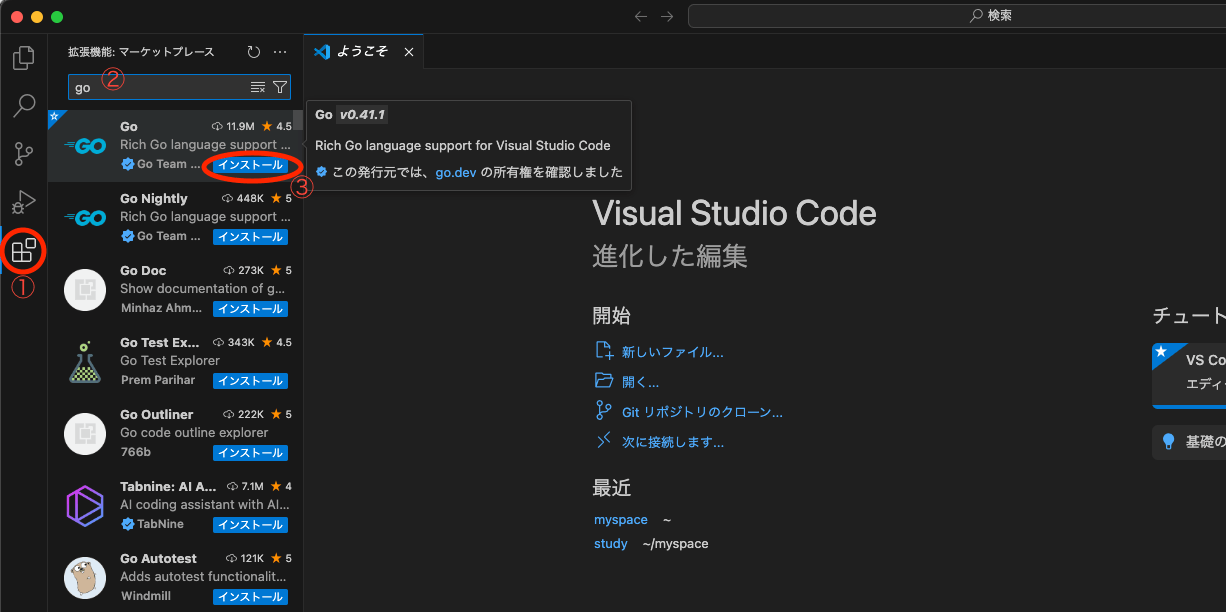Viewport: 1226px width, 612px height.
Task: Click the lightbulb icon in walkthroughs
Action: click(x=1167, y=442)
